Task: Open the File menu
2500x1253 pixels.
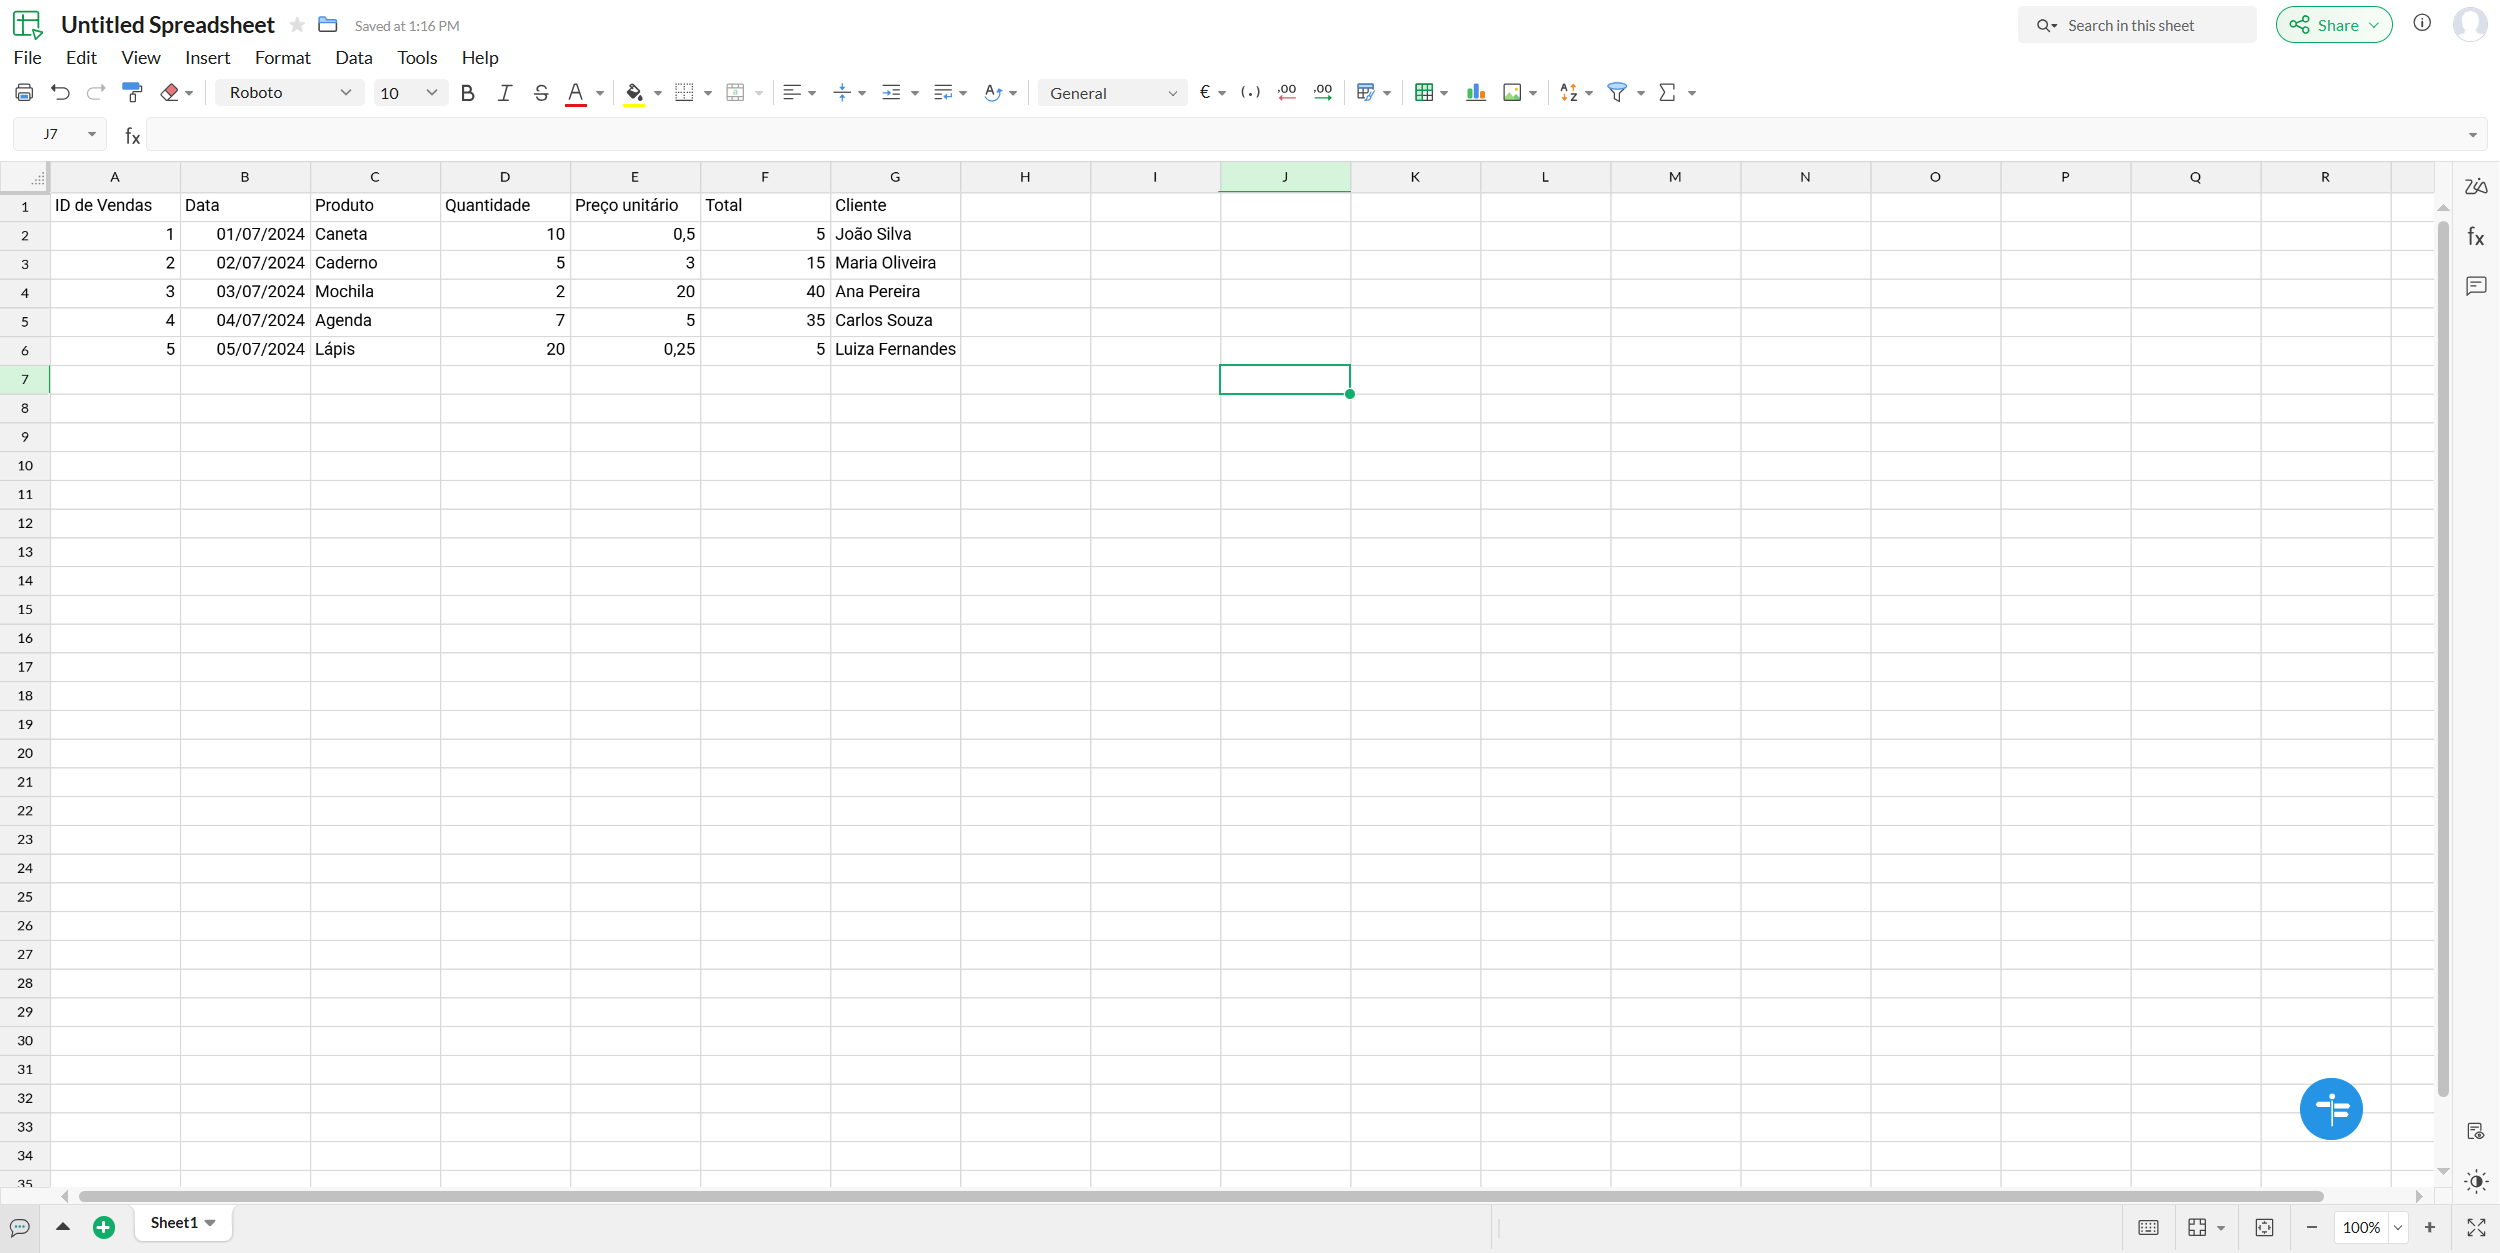Action: (x=27, y=58)
